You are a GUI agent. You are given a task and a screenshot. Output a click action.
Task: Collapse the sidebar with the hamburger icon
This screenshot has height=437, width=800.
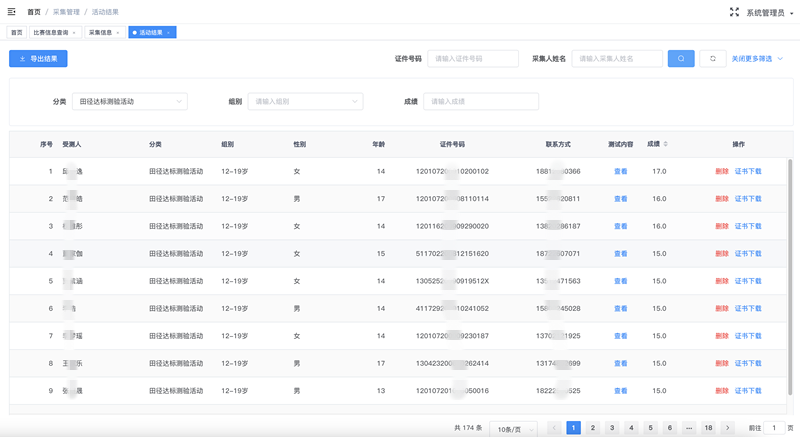[x=12, y=12]
